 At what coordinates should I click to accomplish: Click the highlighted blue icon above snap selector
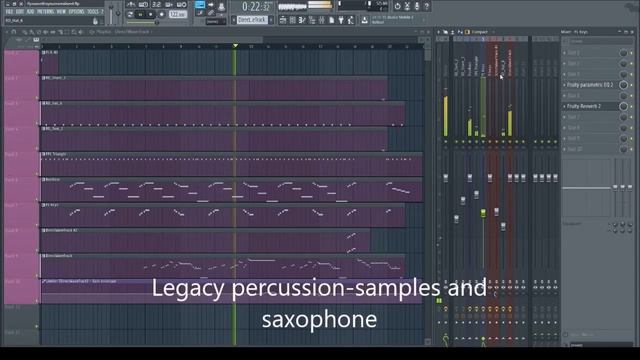200,5
